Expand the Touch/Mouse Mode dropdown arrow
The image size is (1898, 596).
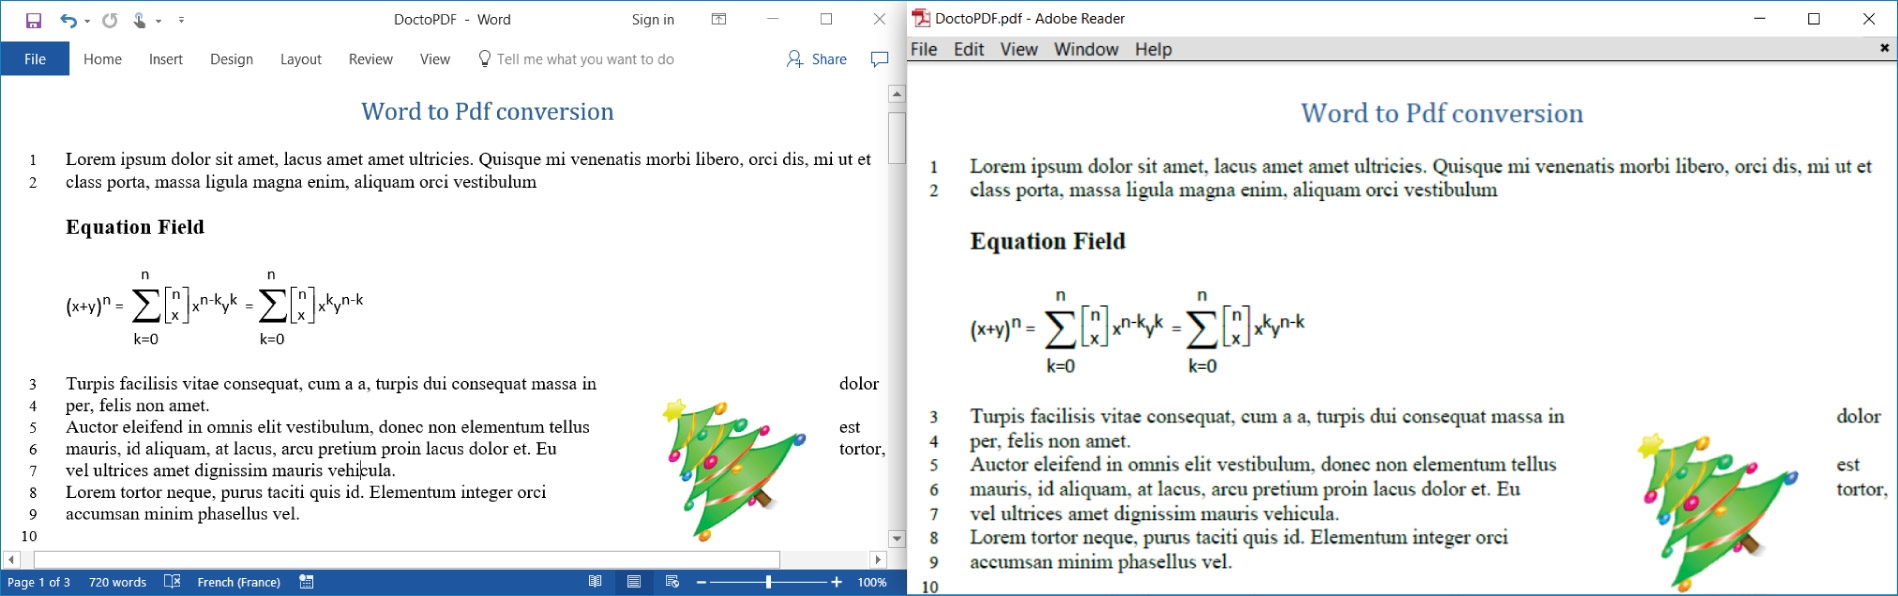tap(158, 21)
